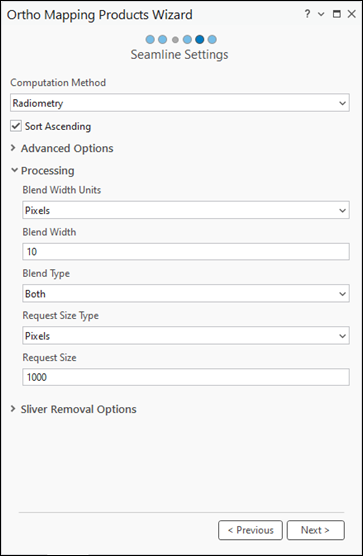Click the Request Size input field
363x556 pixels.
[186, 377]
